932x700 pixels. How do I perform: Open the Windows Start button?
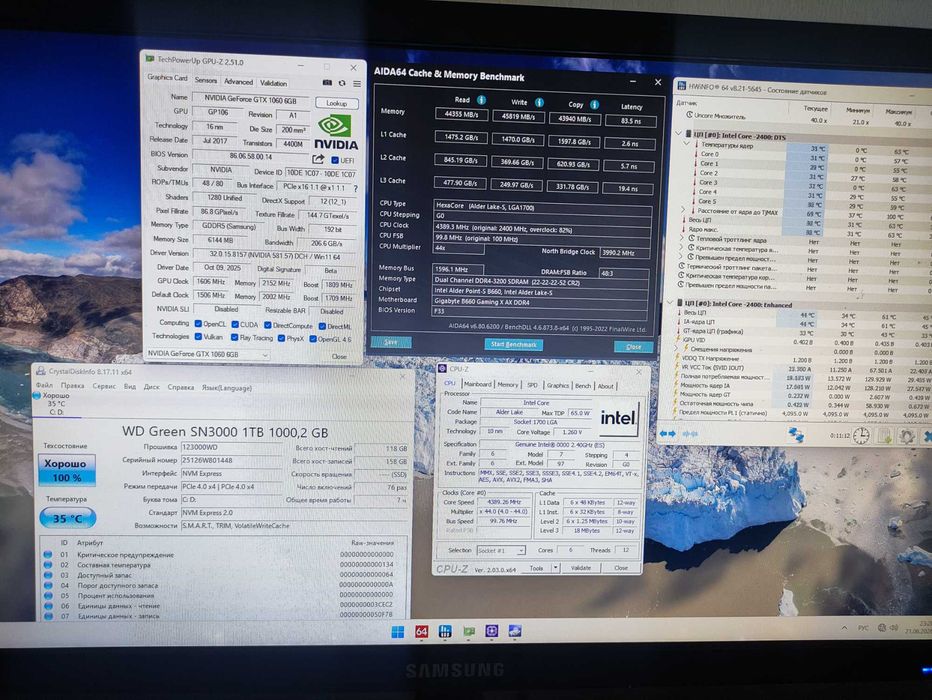pyautogui.click(x=398, y=632)
